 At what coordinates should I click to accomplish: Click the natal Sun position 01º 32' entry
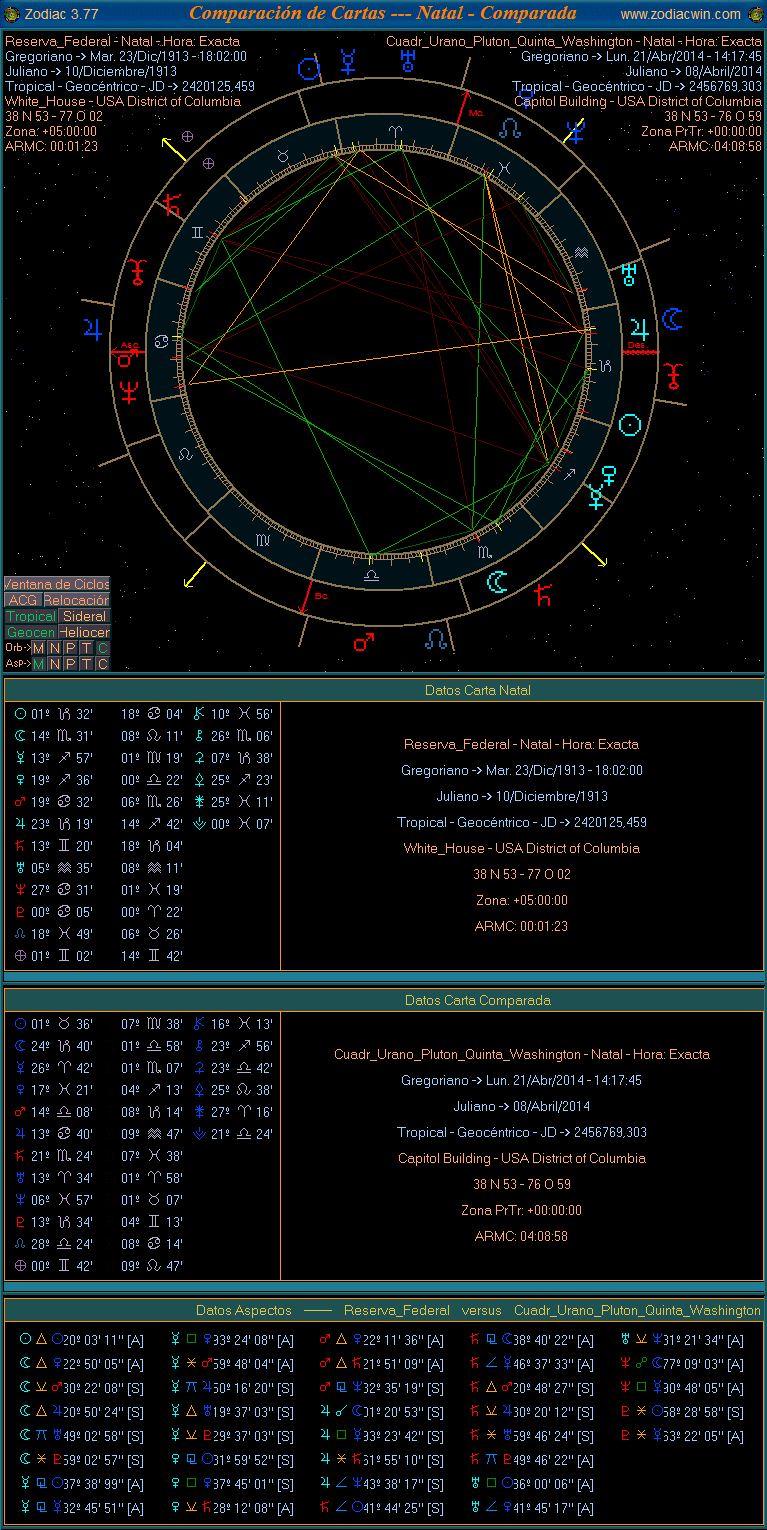tap(54, 714)
